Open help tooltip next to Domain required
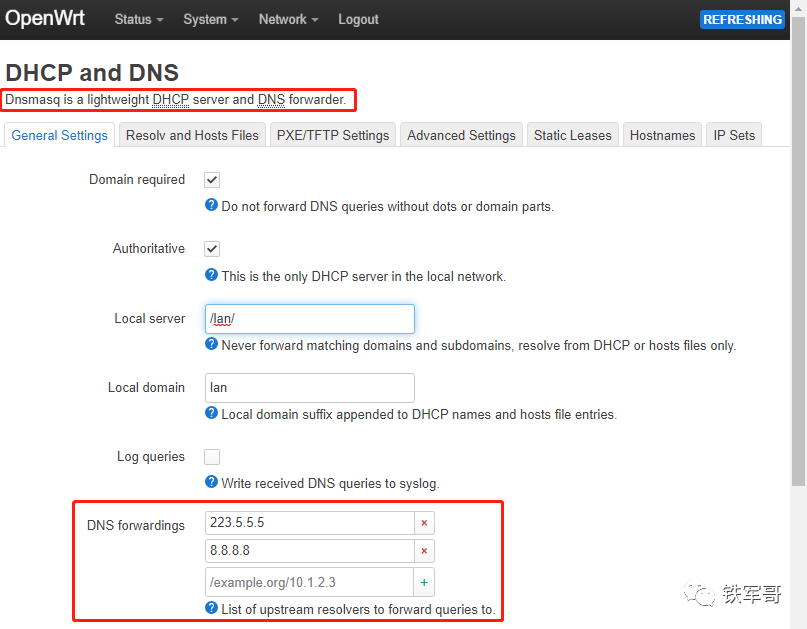807x629 pixels. pyautogui.click(x=211, y=206)
